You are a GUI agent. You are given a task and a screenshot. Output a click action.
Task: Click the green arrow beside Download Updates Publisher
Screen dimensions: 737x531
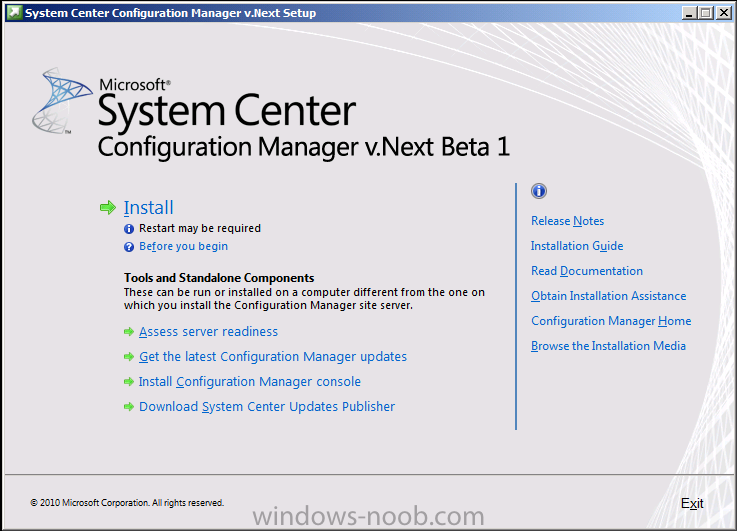tap(129, 406)
